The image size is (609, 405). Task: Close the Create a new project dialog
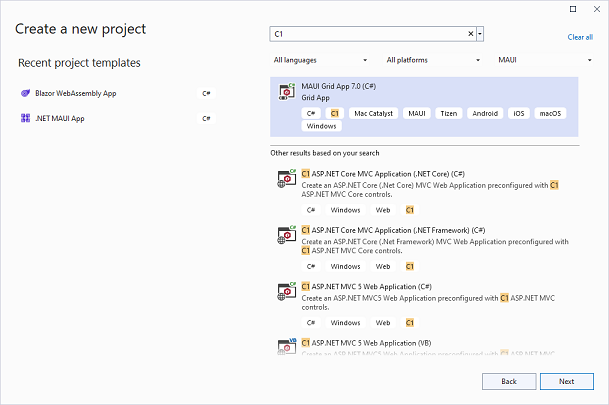pos(596,8)
